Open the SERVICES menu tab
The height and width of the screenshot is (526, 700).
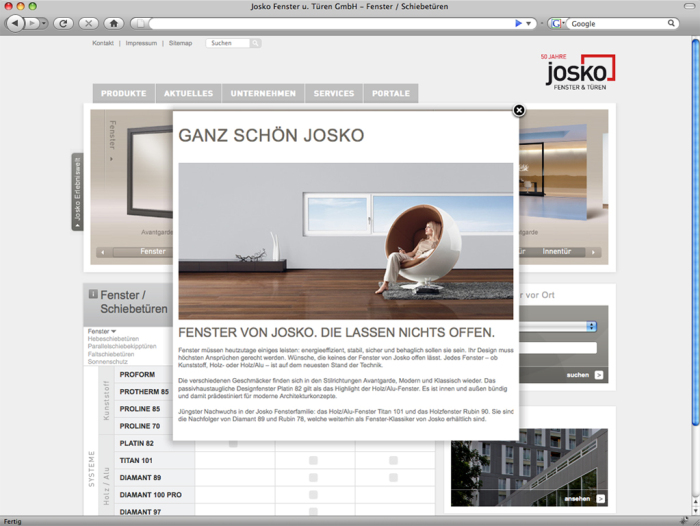click(x=333, y=93)
